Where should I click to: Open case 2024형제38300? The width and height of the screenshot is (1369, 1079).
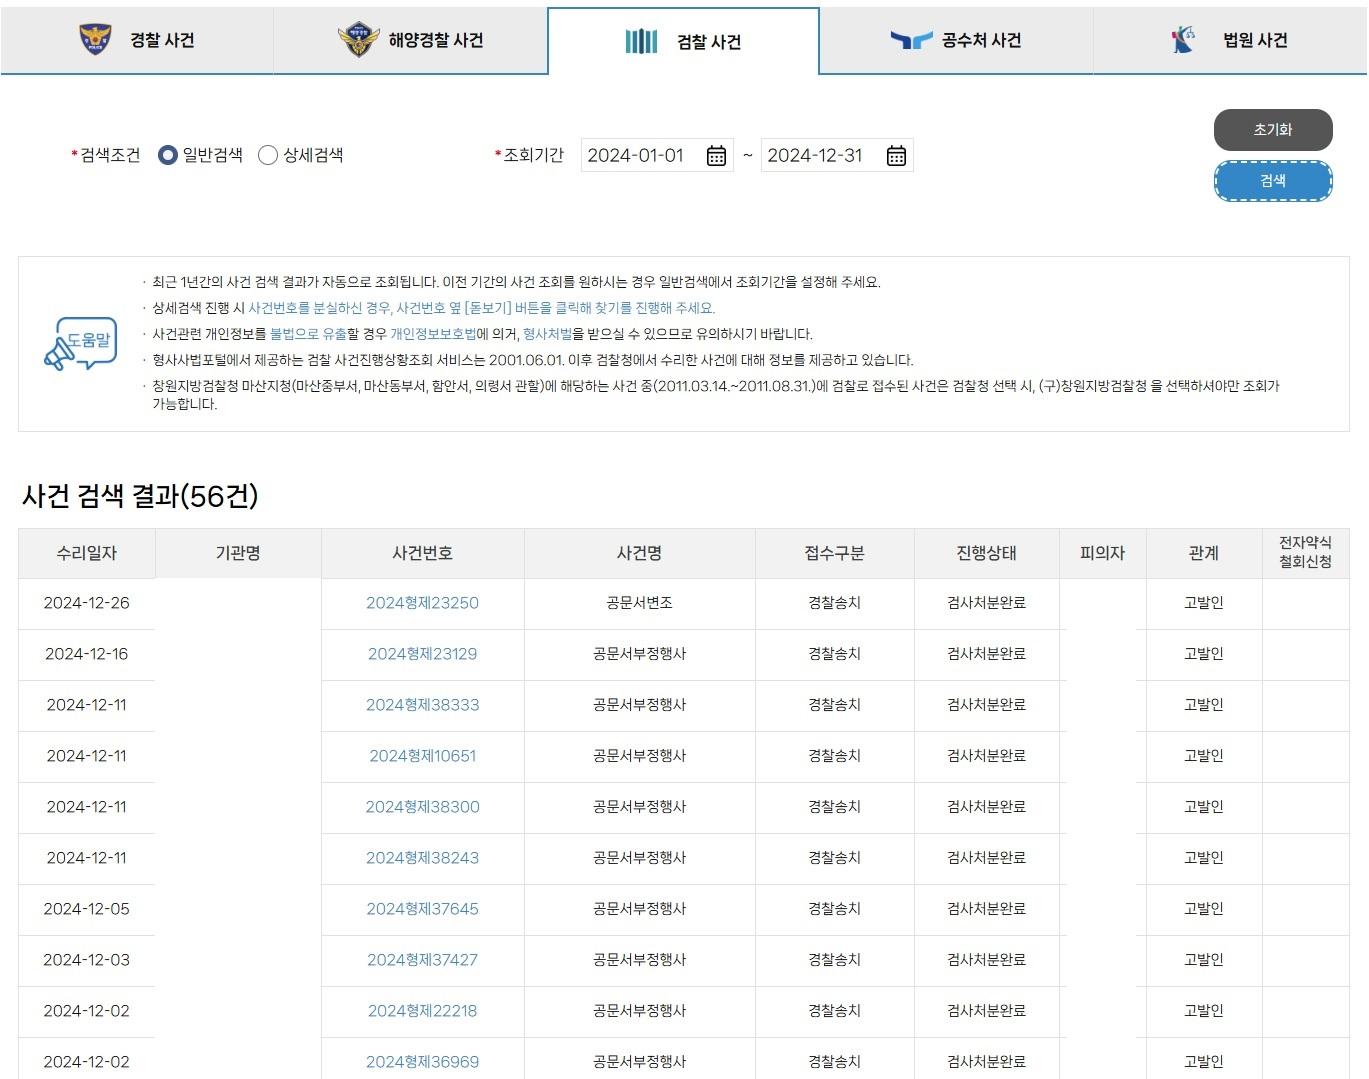tap(422, 807)
